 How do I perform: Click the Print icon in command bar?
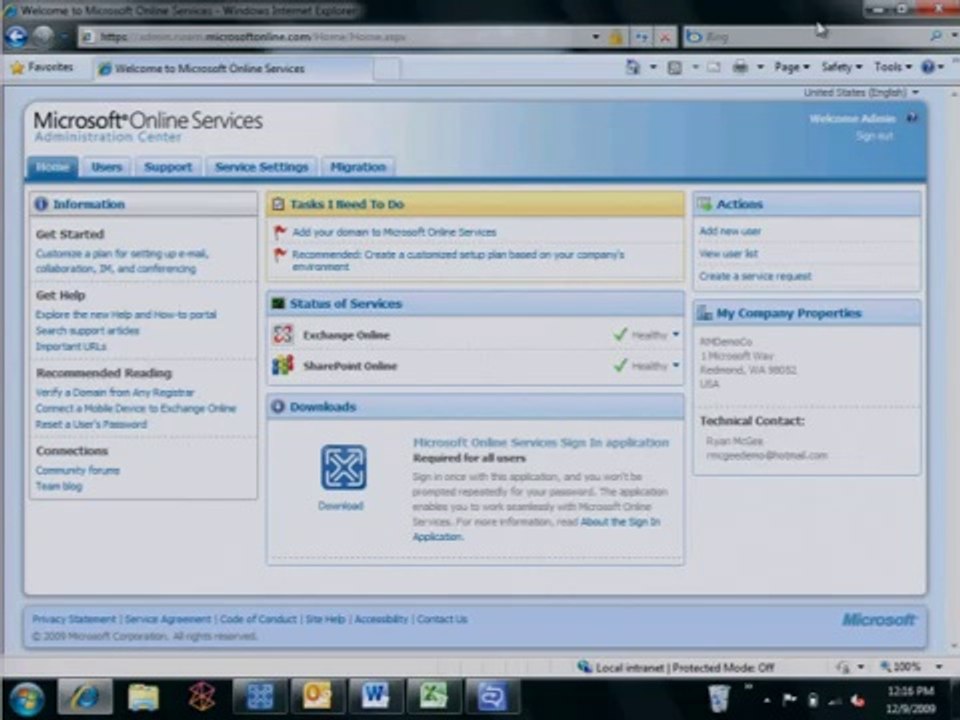click(x=740, y=67)
